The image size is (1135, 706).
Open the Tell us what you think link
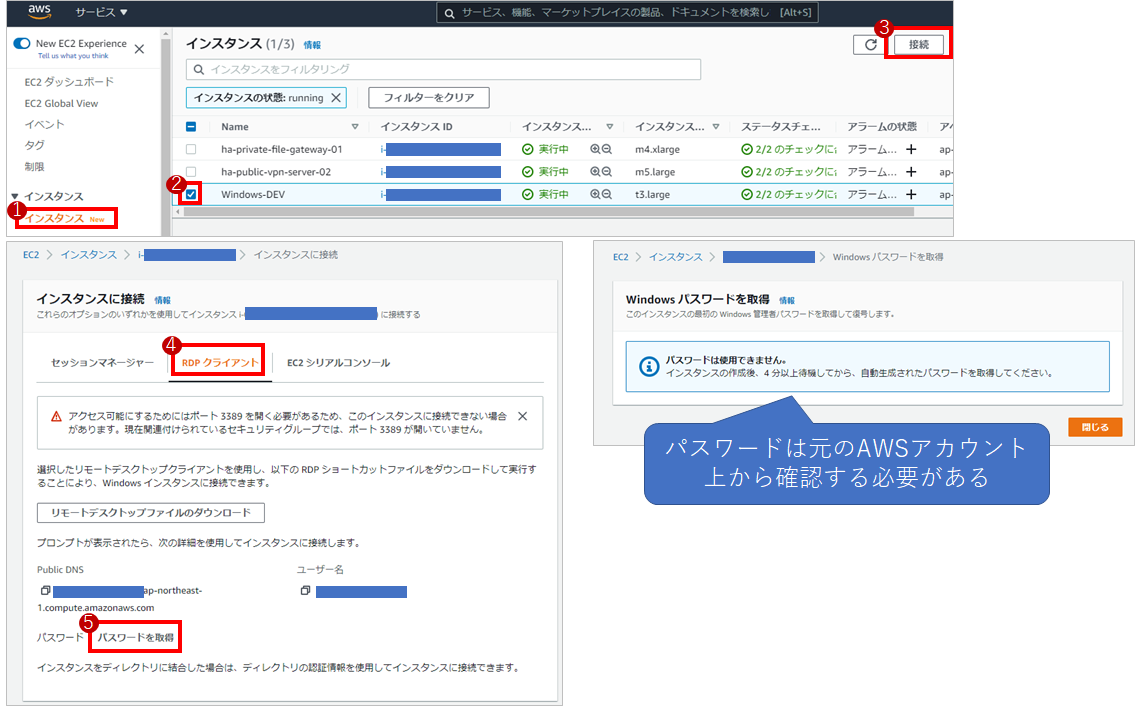pos(73,56)
